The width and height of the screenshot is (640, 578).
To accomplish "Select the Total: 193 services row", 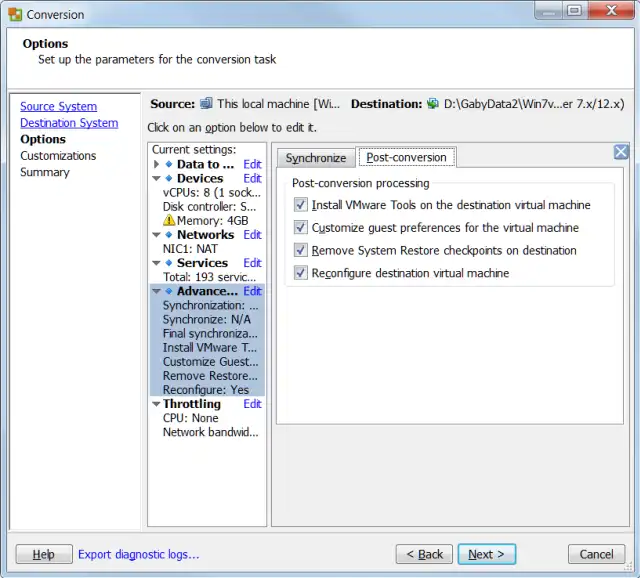I will click(x=207, y=277).
